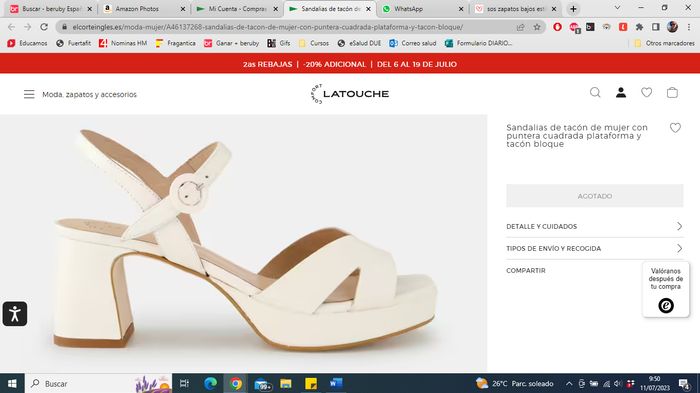Share this page icon in address bar
This screenshot has height=393, width=700.
(521, 27)
